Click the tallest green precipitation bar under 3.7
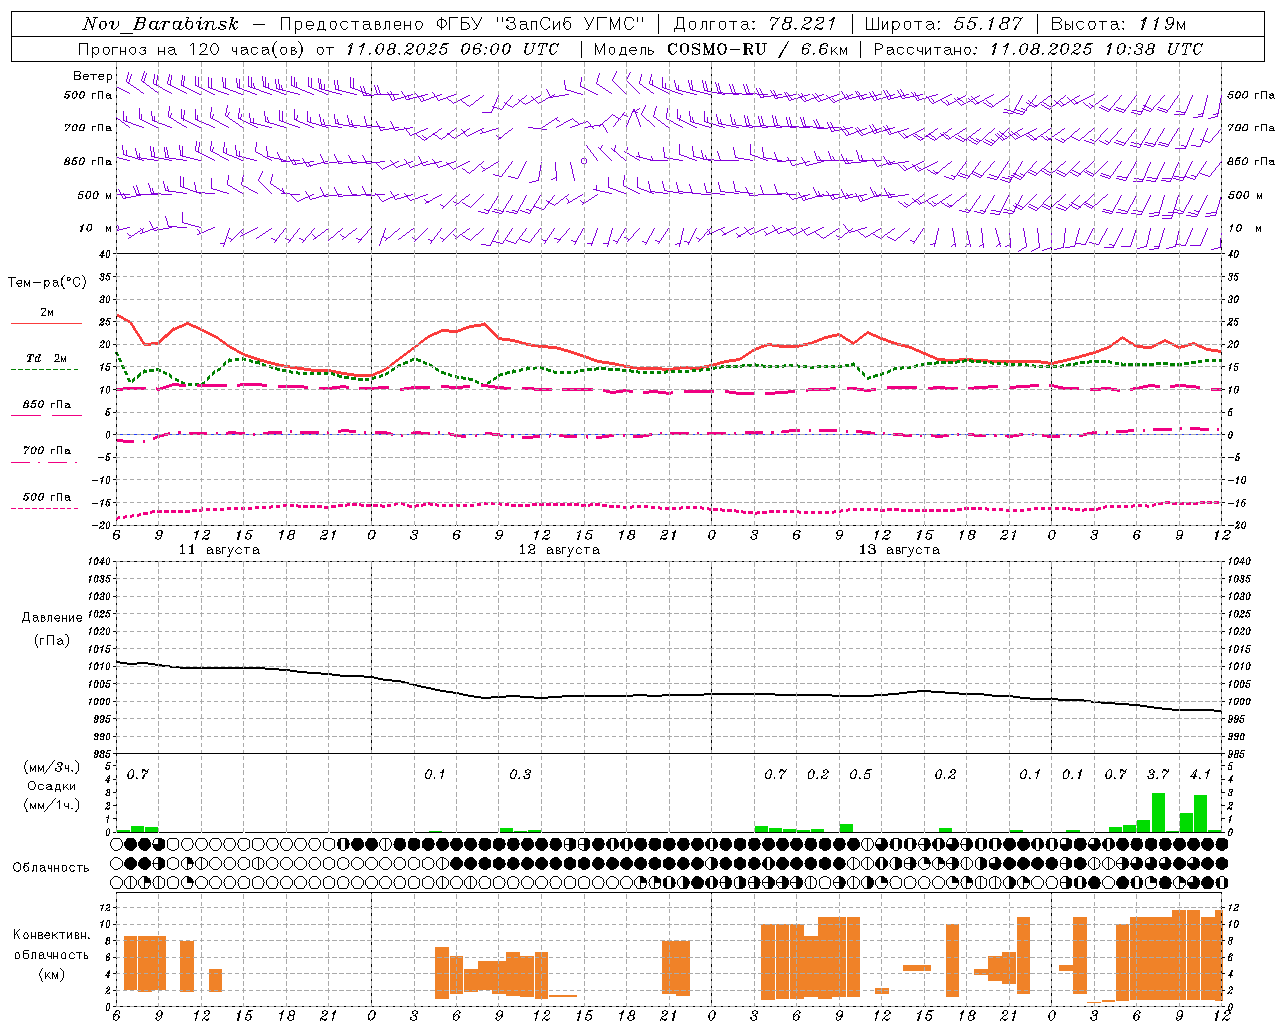This screenshot has height=1024, width=1280. (1158, 812)
